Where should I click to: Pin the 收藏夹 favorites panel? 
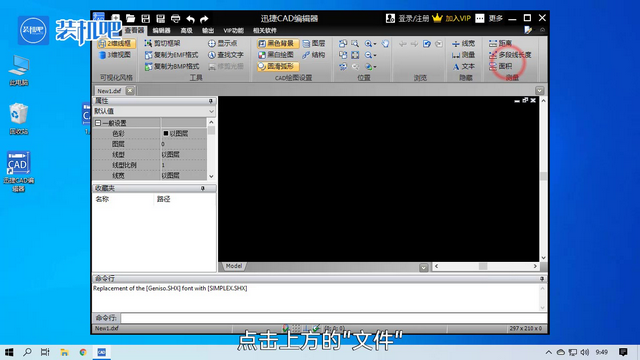pos(202,188)
